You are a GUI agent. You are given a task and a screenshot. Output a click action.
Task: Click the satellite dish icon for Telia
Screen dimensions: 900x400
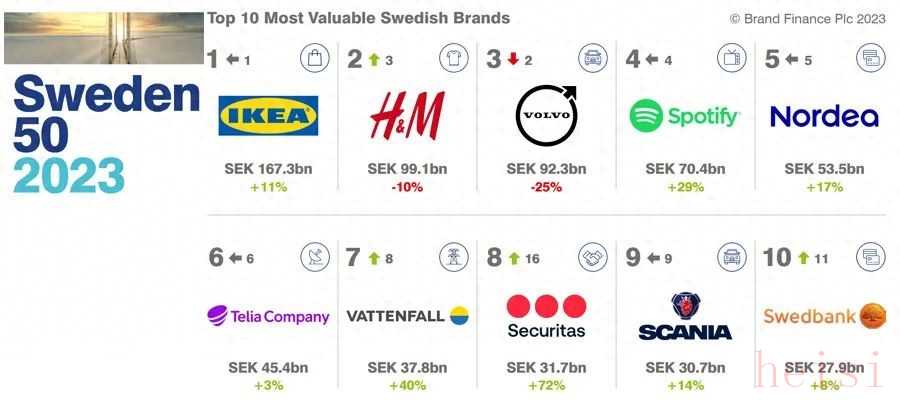[x=315, y=257]
